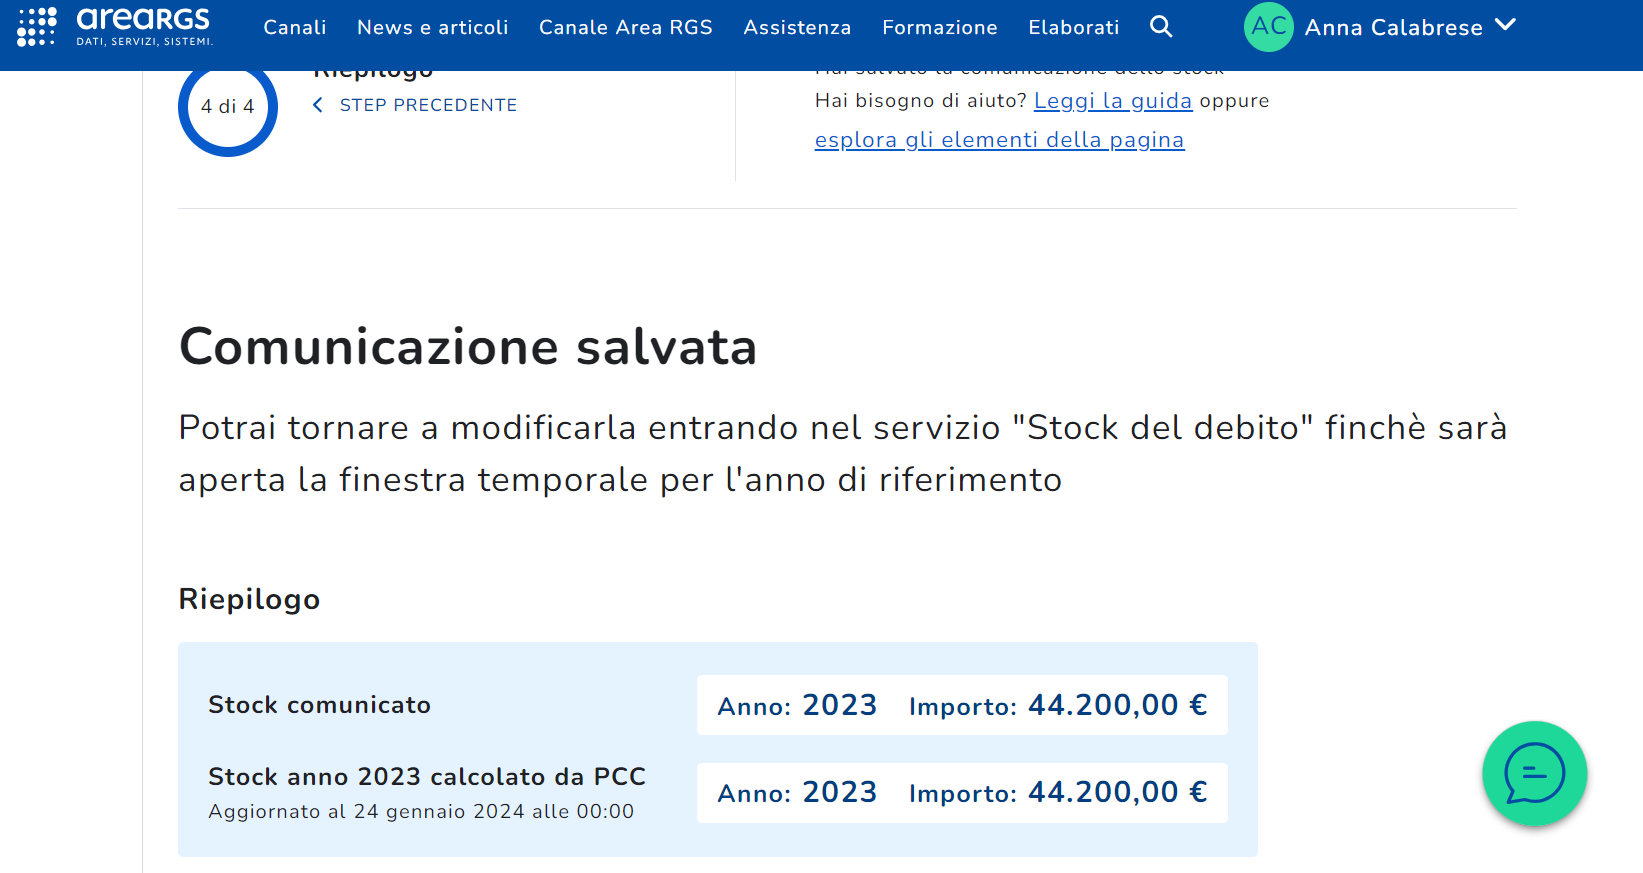
Task: Click the left chevron before Step Precedente
Action: tap(318, 105)
